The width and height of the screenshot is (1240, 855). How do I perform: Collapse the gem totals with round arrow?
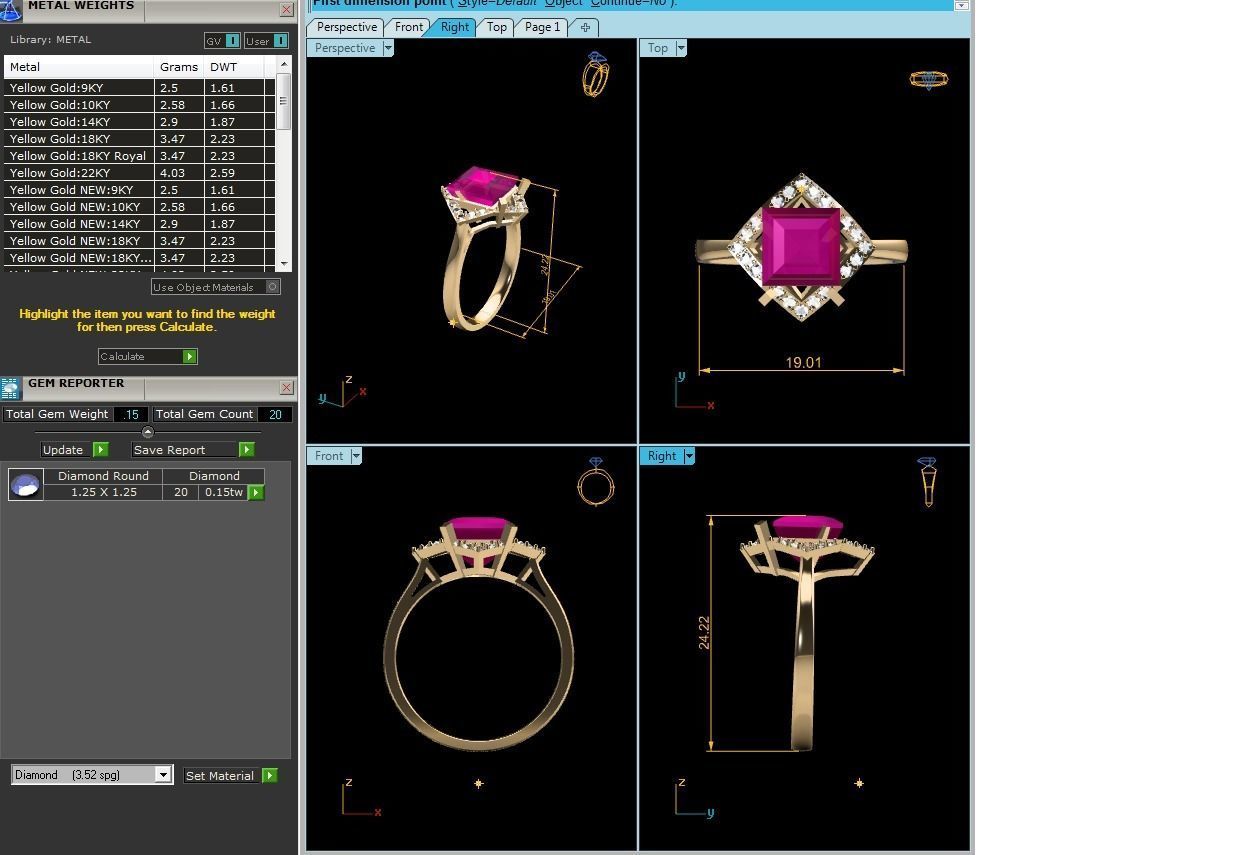pyautogui.click(x=148, y=432)
